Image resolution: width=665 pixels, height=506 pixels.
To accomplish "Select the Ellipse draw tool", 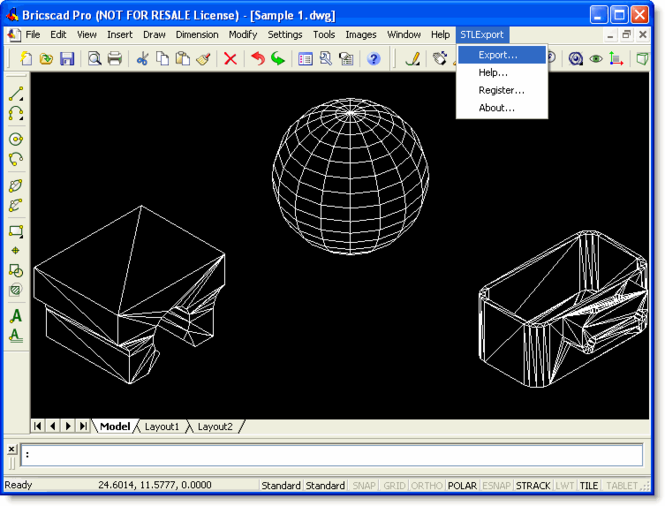I will [16, 185].
